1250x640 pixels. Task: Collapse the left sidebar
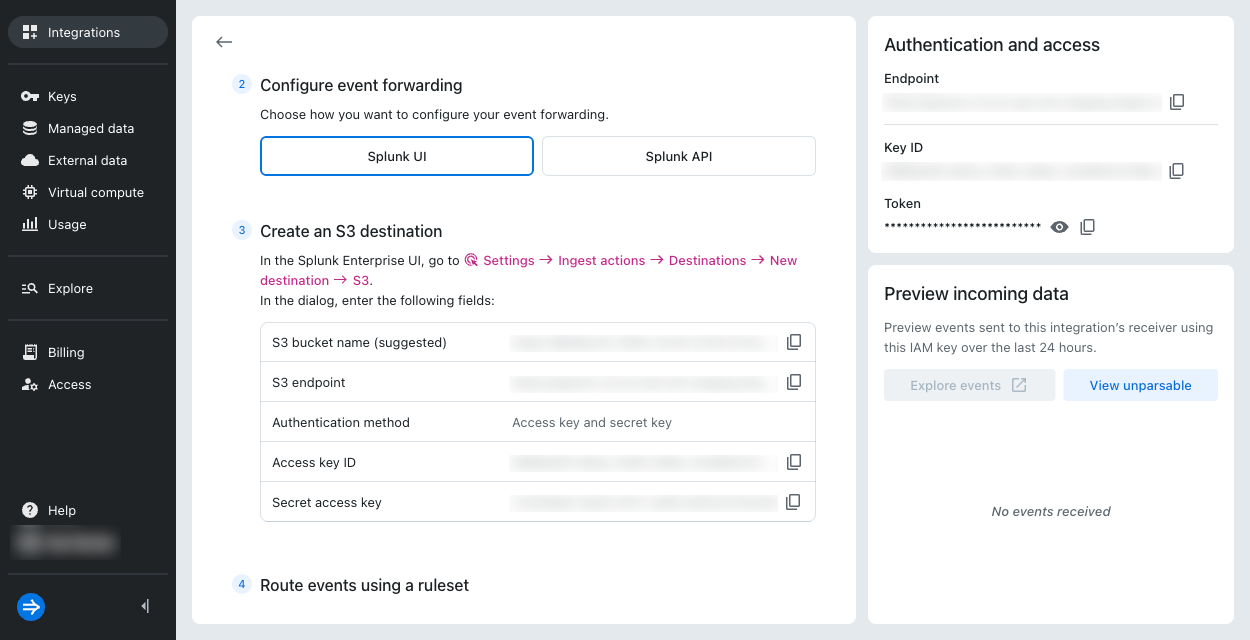pyautogui.click(x=146, y=606)
